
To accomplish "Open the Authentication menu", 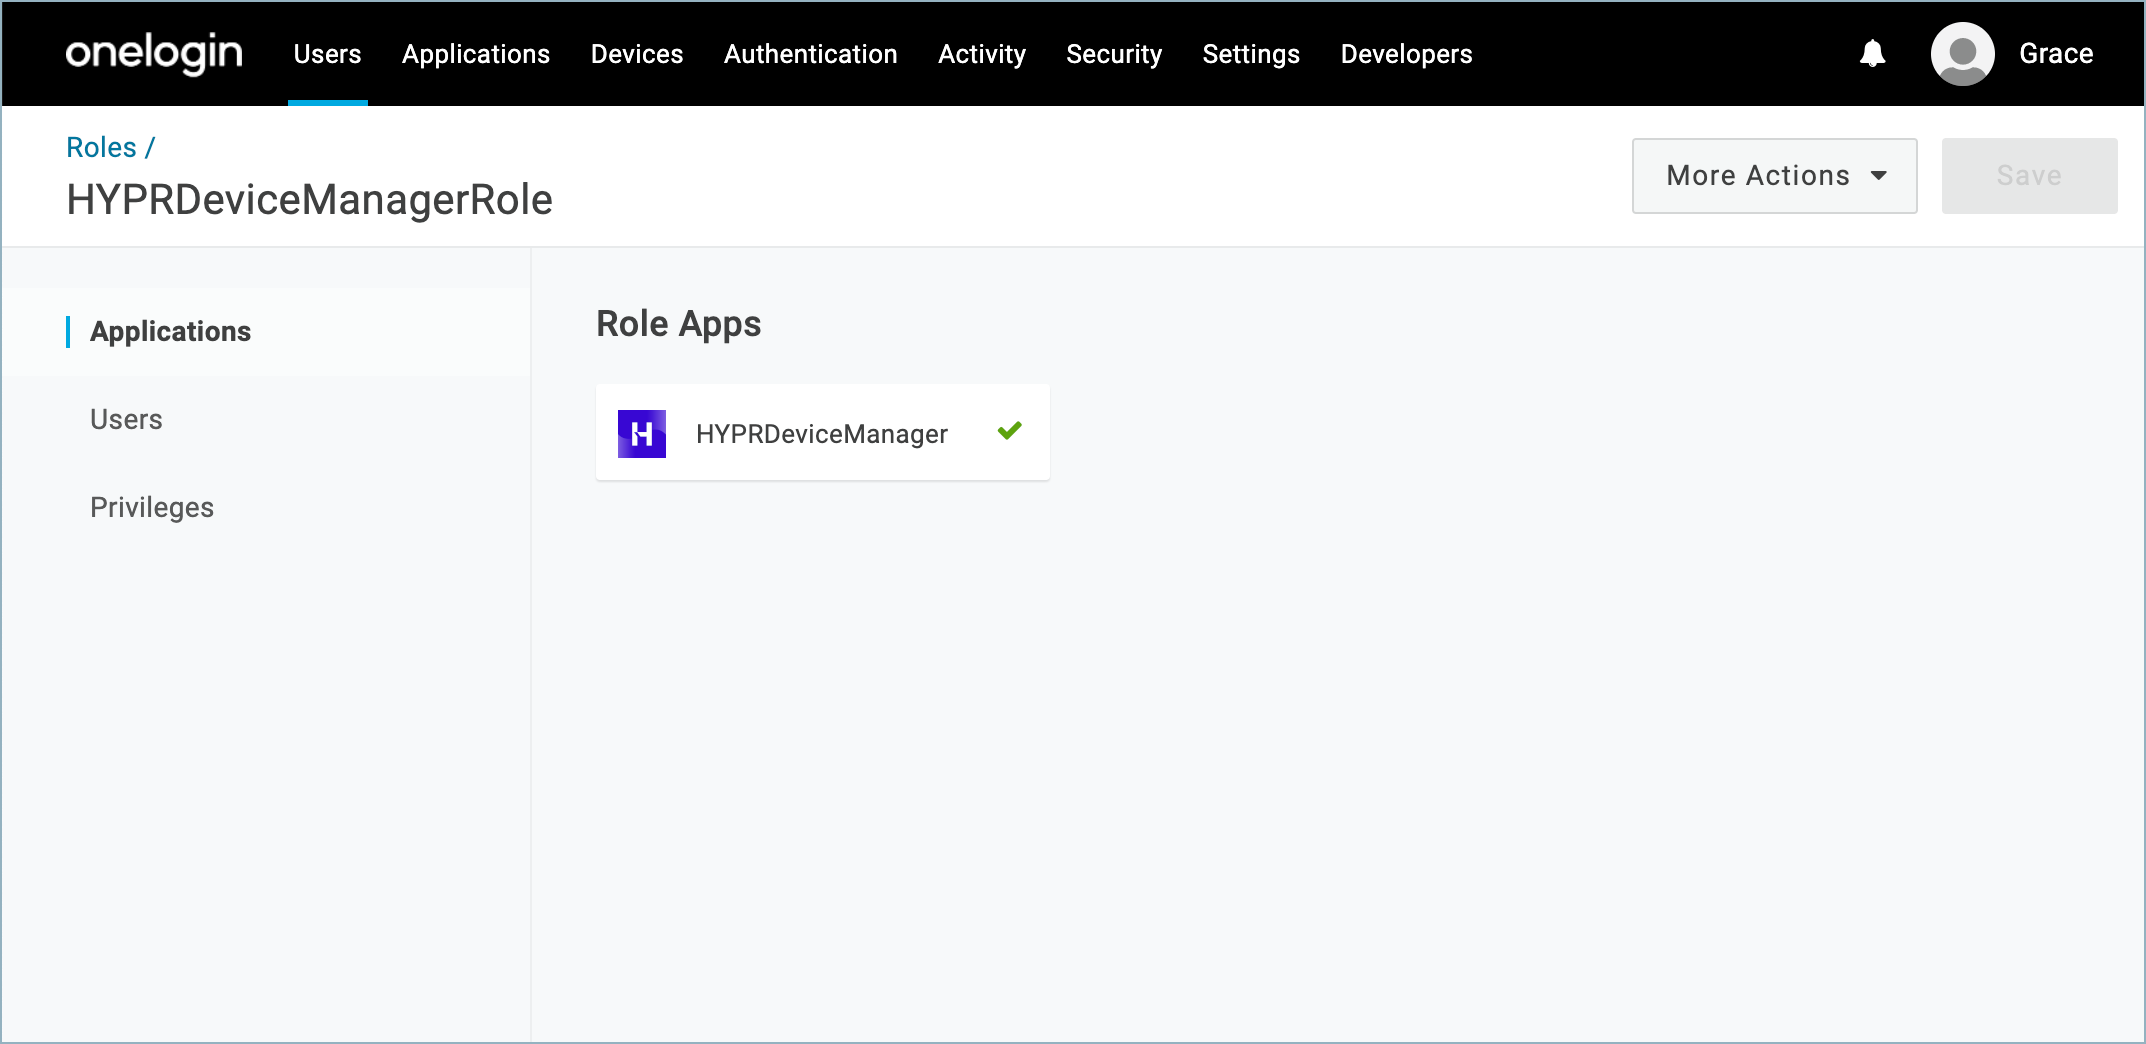I will 810,54.
